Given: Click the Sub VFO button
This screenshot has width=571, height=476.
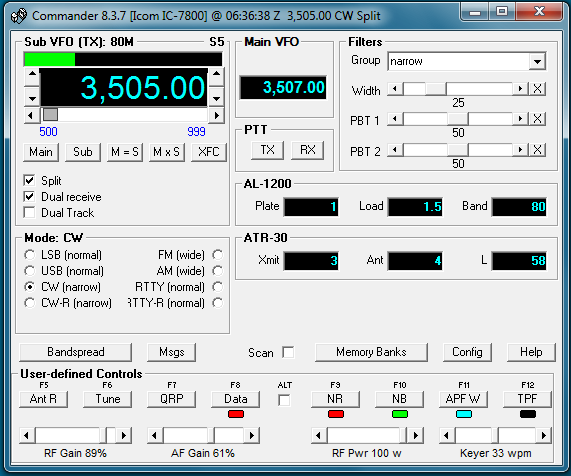Looking at the screenshot, I should (83, 152).
